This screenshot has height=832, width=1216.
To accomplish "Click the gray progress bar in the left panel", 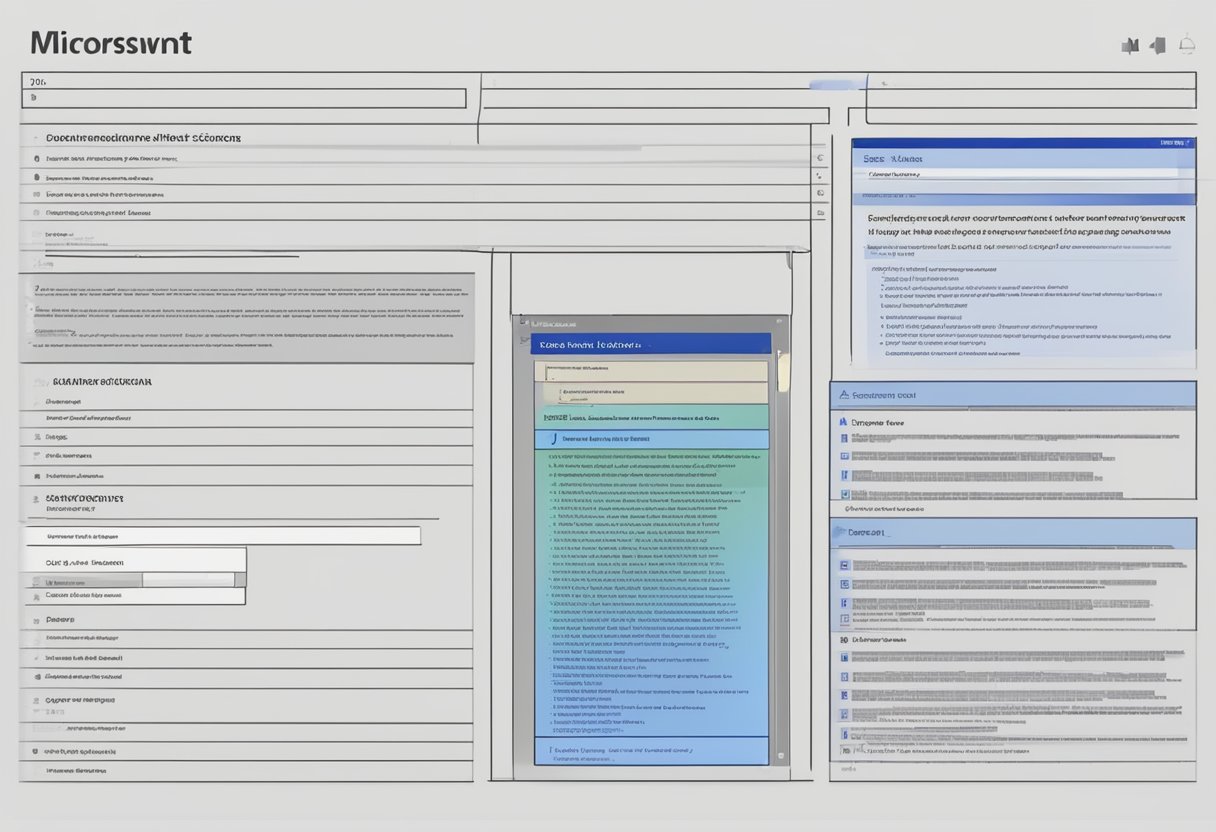I will coord(188,579).
